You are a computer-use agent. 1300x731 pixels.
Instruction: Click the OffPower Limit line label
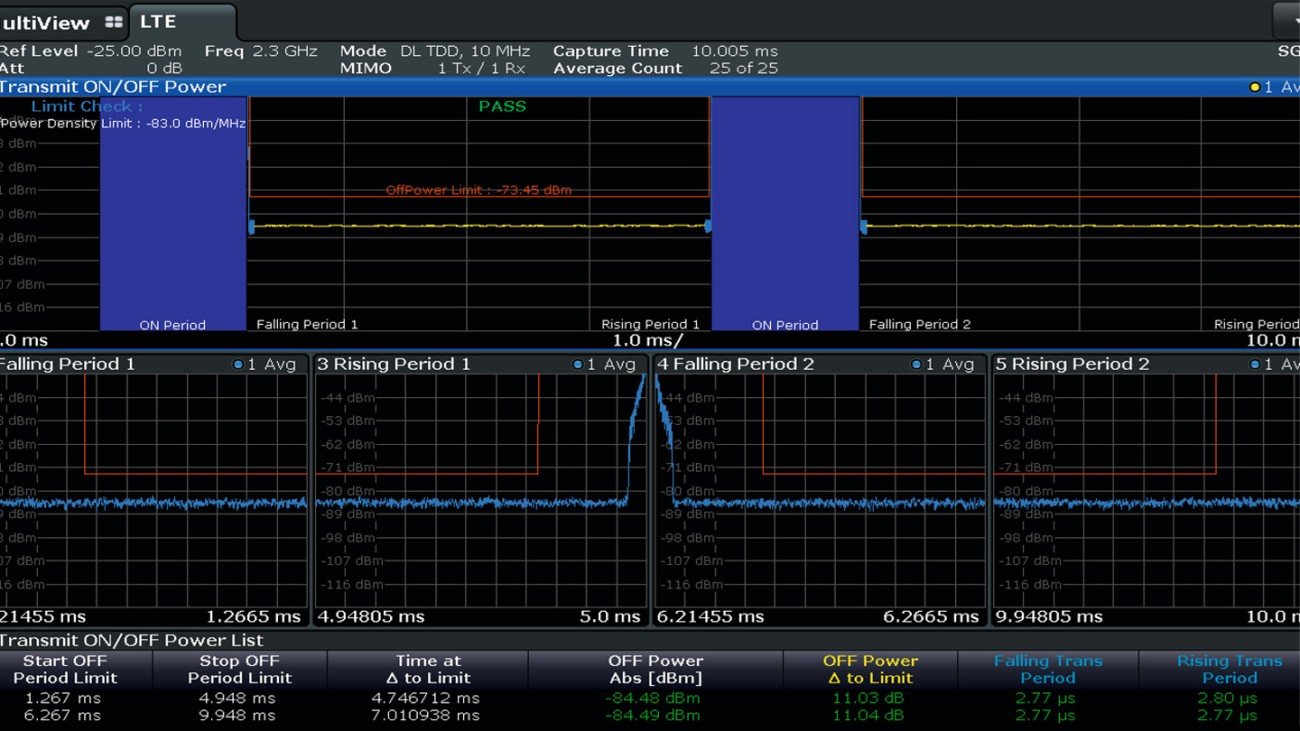point(479,190)
